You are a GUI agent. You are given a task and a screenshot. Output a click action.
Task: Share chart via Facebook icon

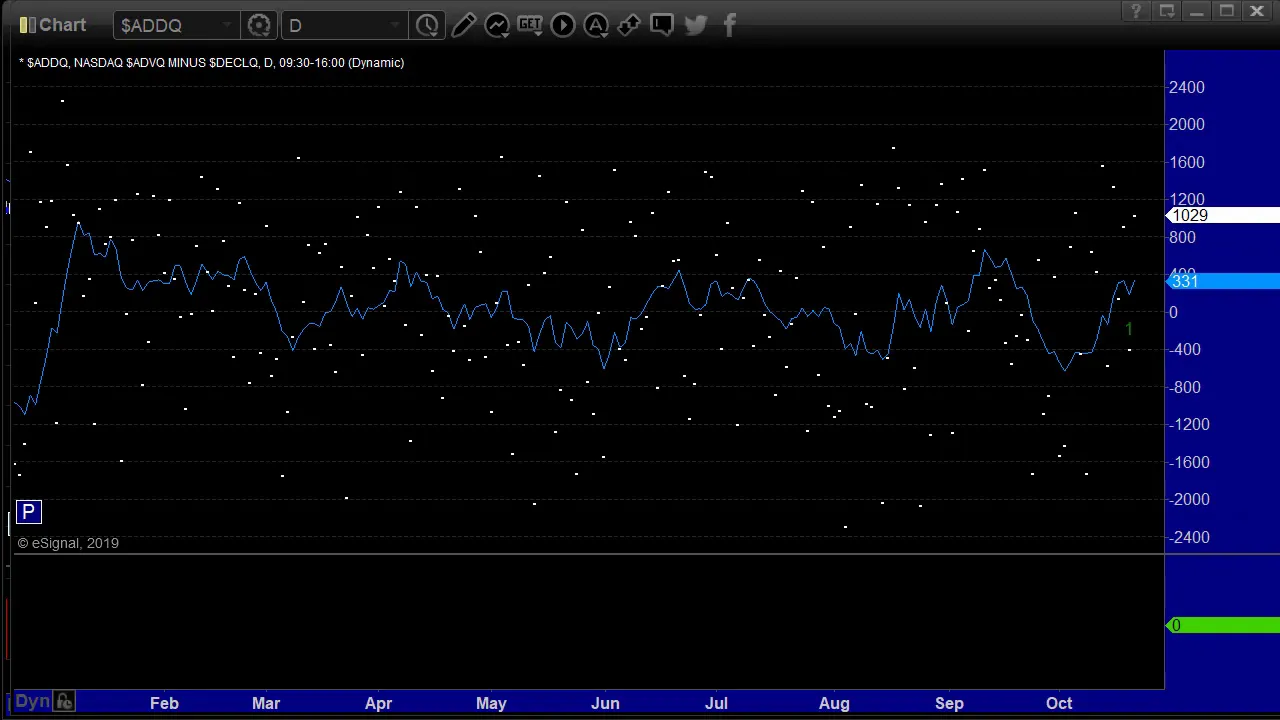coord(729,25)
